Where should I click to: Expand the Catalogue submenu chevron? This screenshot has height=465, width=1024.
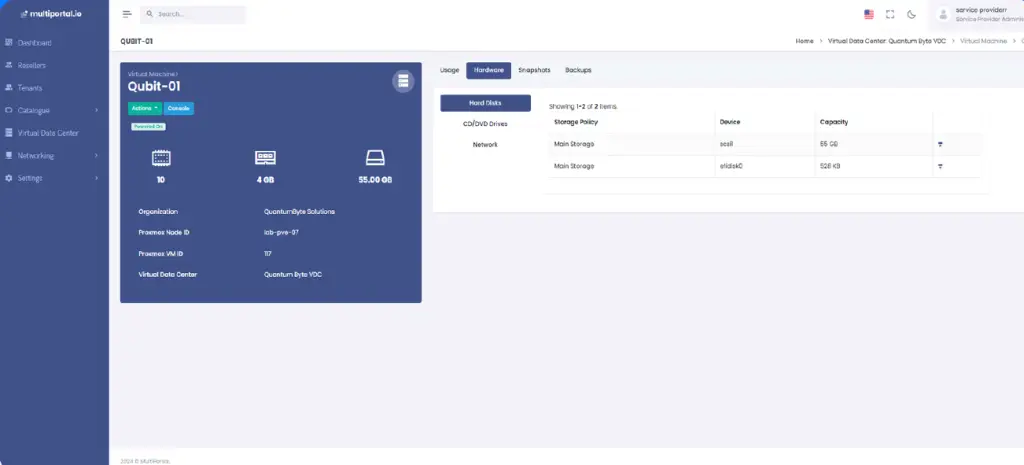coord(97,110)
